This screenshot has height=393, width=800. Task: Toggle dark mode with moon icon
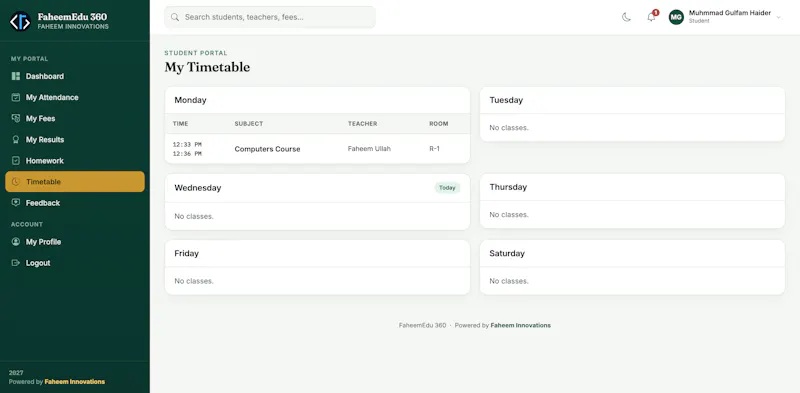pos(626,17)
